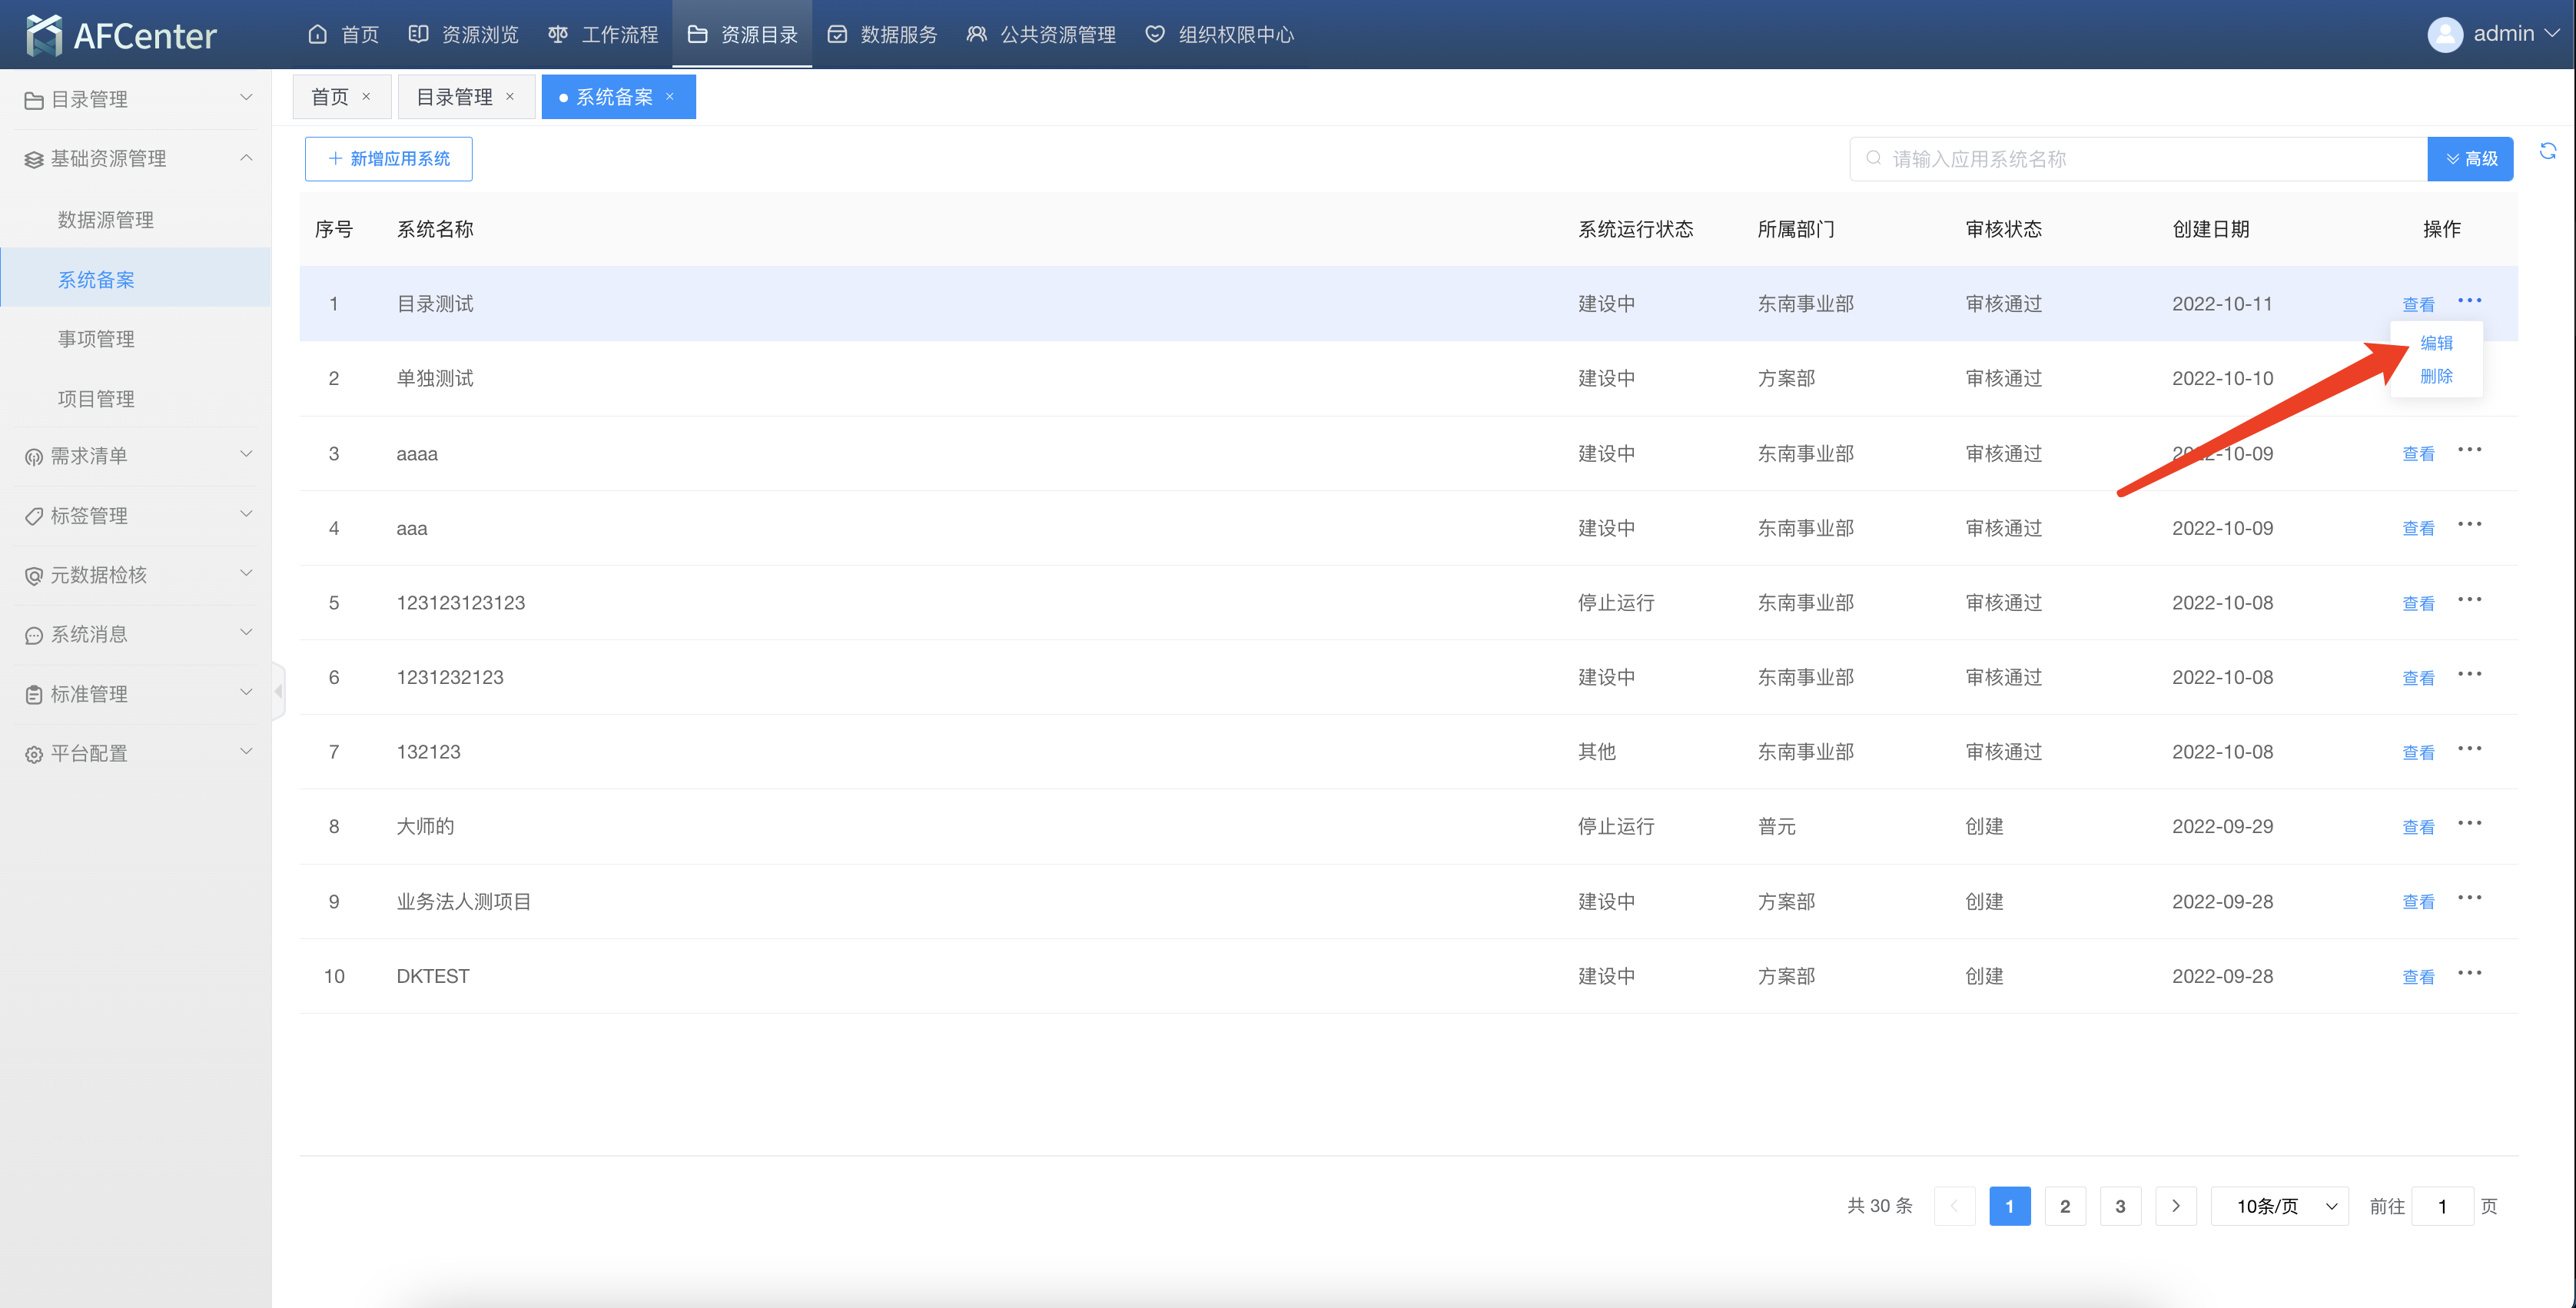Close the 目录管理 tab
This screenshot has height=1308, width=2576.
(510, 97)
